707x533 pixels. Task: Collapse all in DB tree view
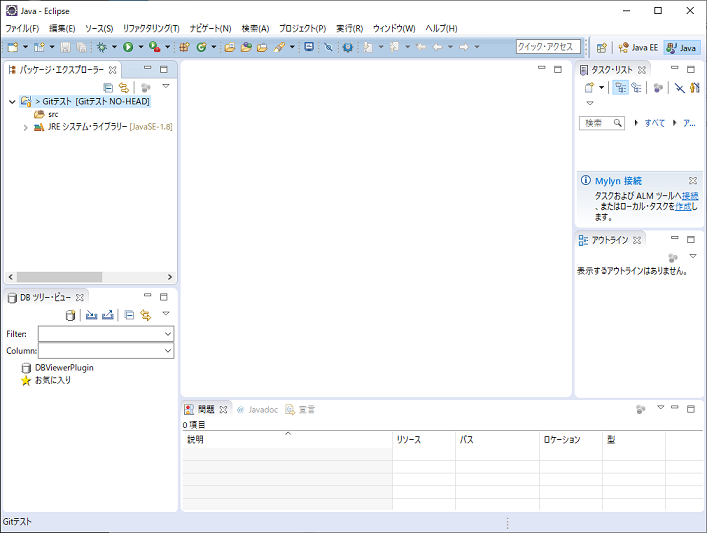tap(129, 315)
